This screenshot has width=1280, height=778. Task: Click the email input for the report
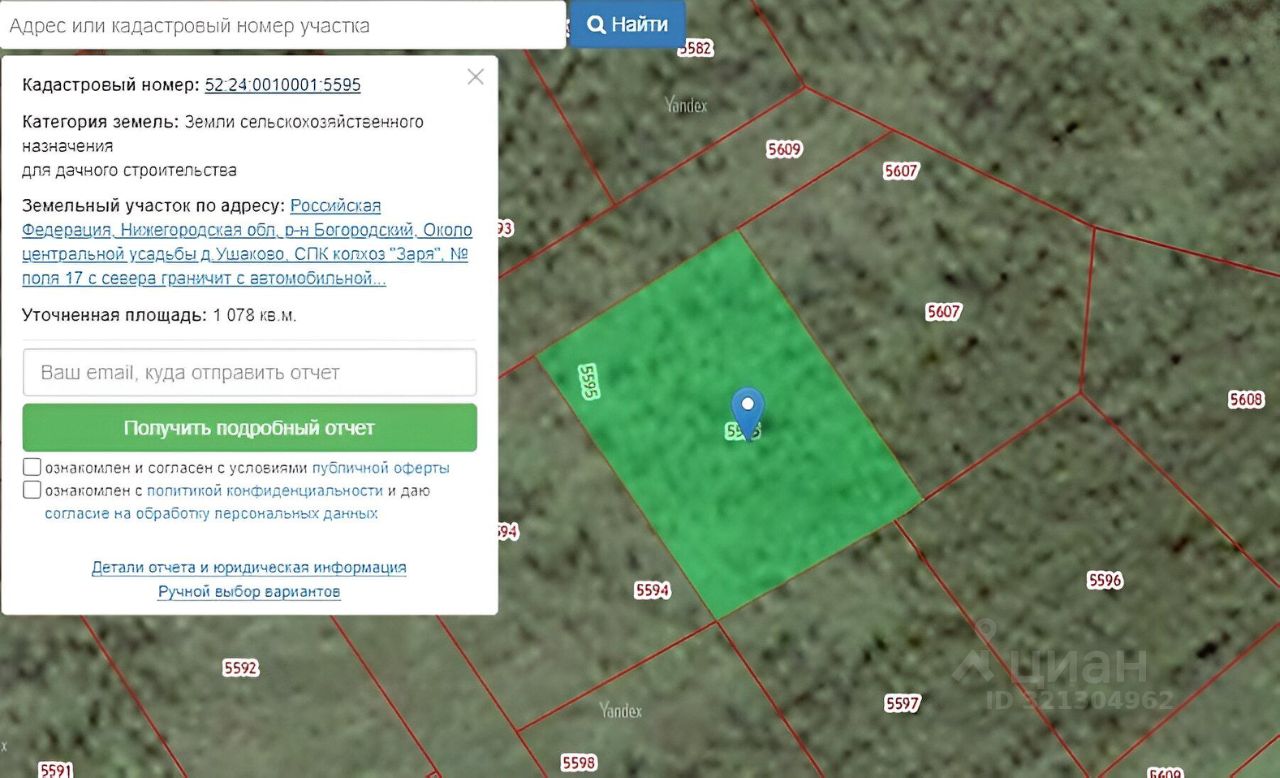point(250,373)
